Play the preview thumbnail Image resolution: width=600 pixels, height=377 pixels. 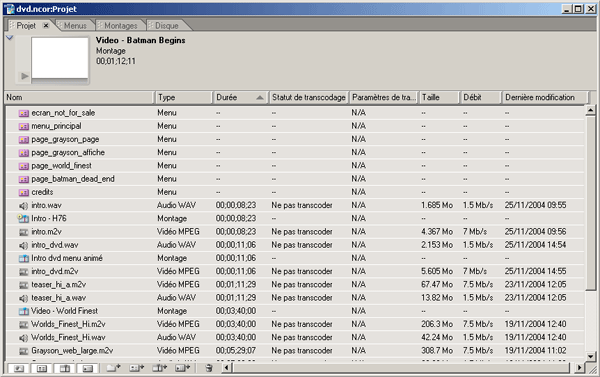pyautogui.click(x=24, y=76)
